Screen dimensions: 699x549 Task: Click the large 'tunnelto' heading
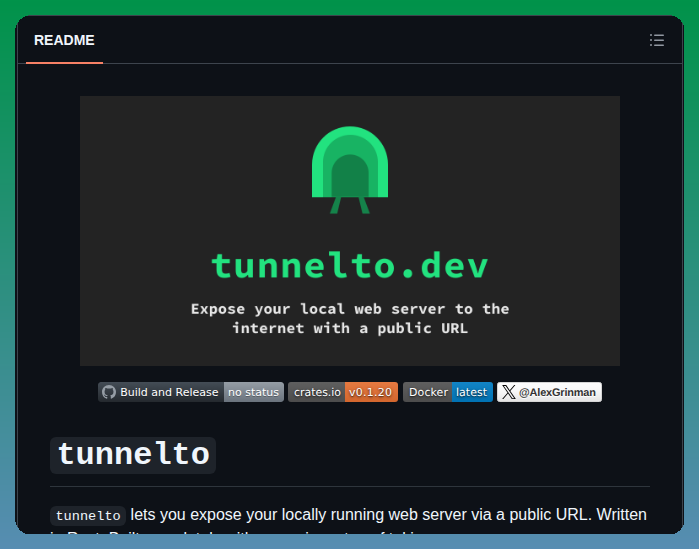pyautogui.click(x=133, y=455)
